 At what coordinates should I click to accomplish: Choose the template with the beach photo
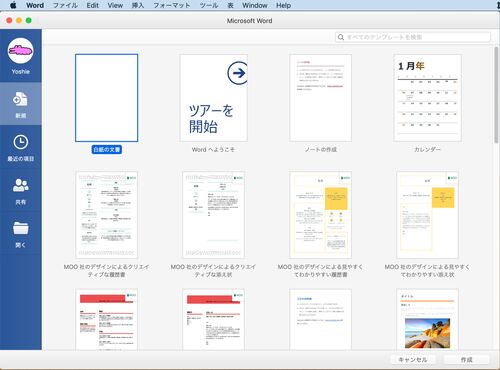(x=427, y=319)
